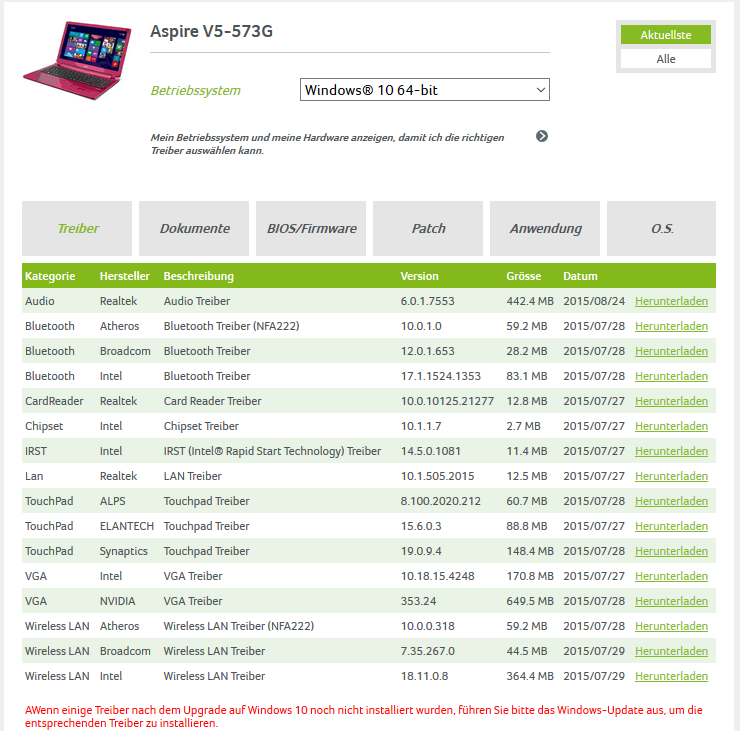The height and width of the screenshot is (731, 740).
Task: Select the Alle filter button
Action: tap(665, 59)
